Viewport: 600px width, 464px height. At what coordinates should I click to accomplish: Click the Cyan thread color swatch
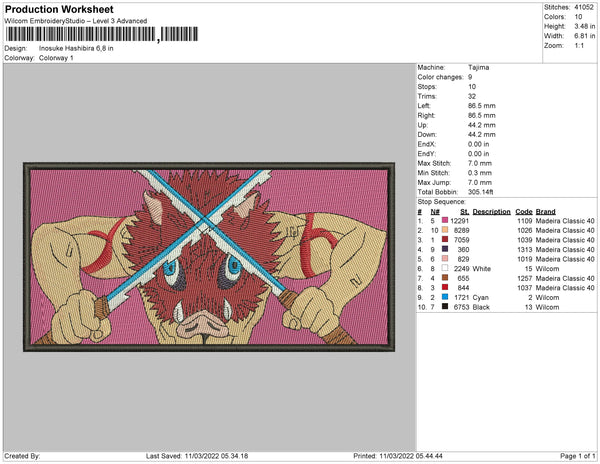point(445,297)
